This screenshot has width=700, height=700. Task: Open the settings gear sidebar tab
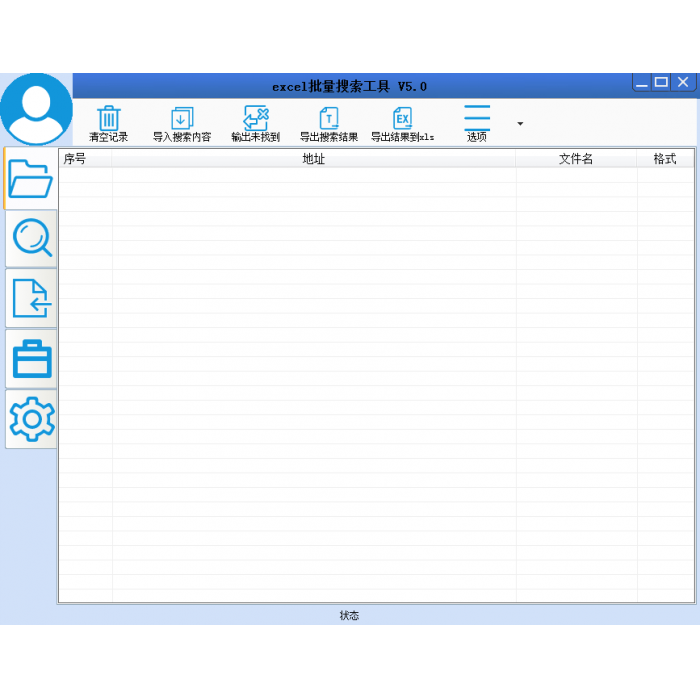coord(31,419)
